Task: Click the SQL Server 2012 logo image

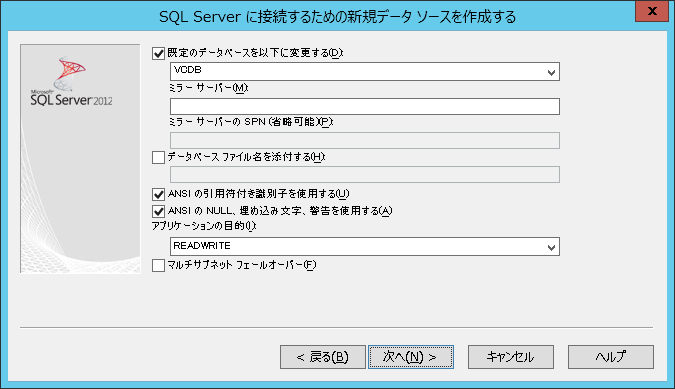Action: (x=71, y=82)
